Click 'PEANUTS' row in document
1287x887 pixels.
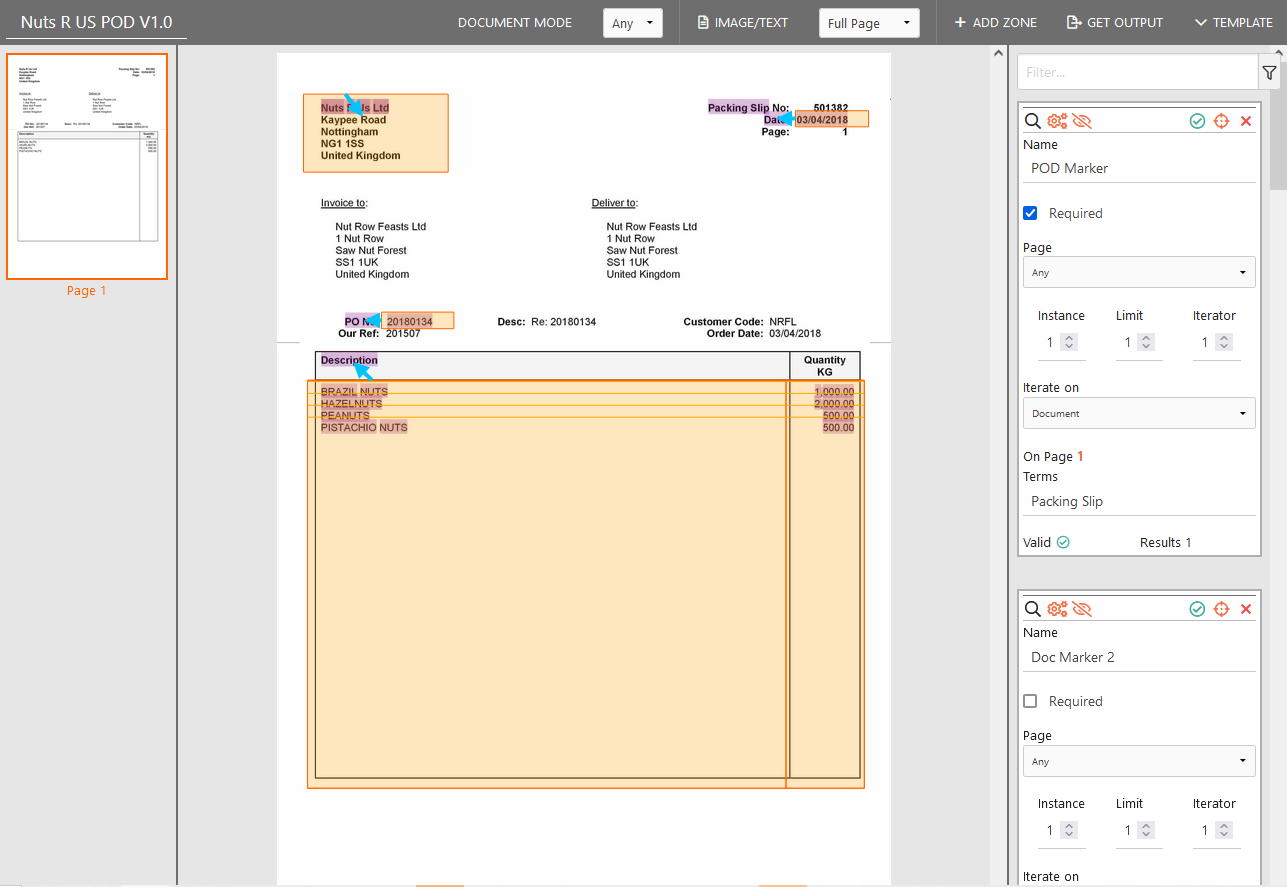coord(345,416)
